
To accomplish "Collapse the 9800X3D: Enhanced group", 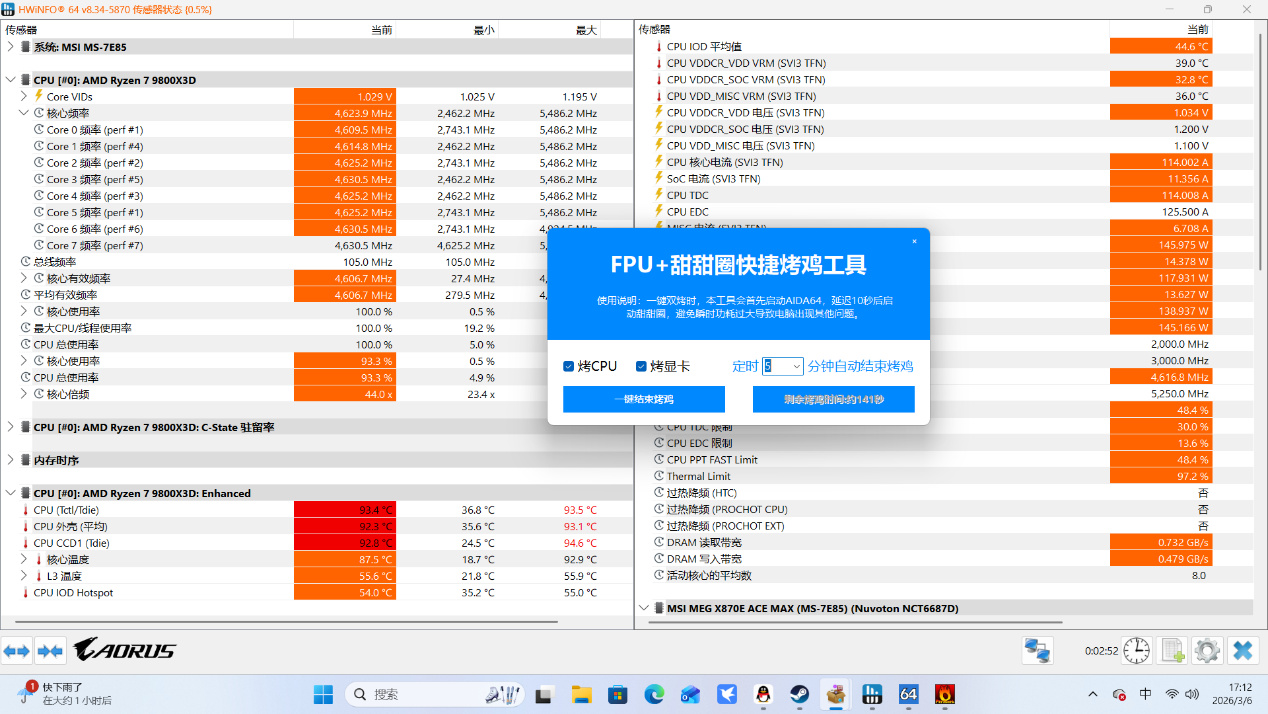I will [x=11, y=493].
